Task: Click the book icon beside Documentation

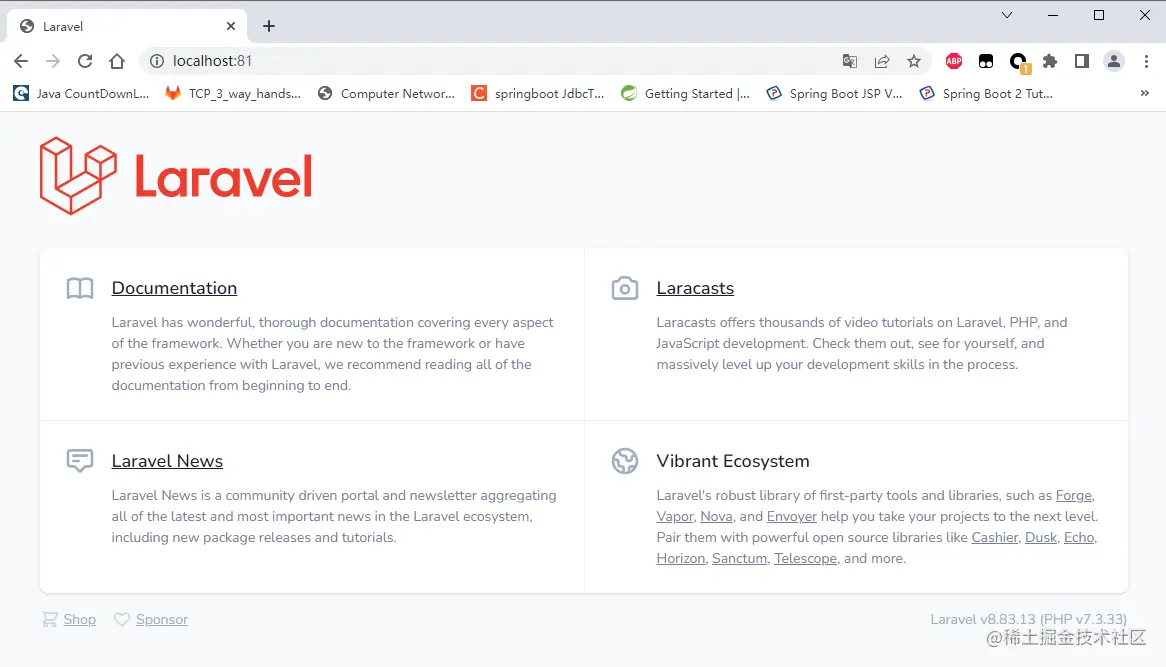Action: click(80, 288)
